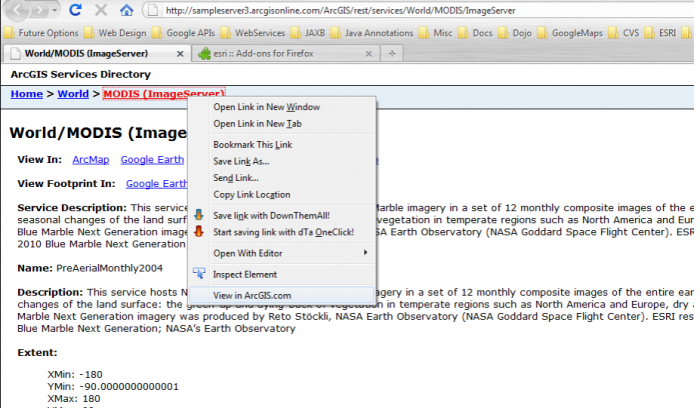This screenshot has width=700, height=408.
Task: Open the Java Annotations bookmark folder
Action: [x=372, y=33]
